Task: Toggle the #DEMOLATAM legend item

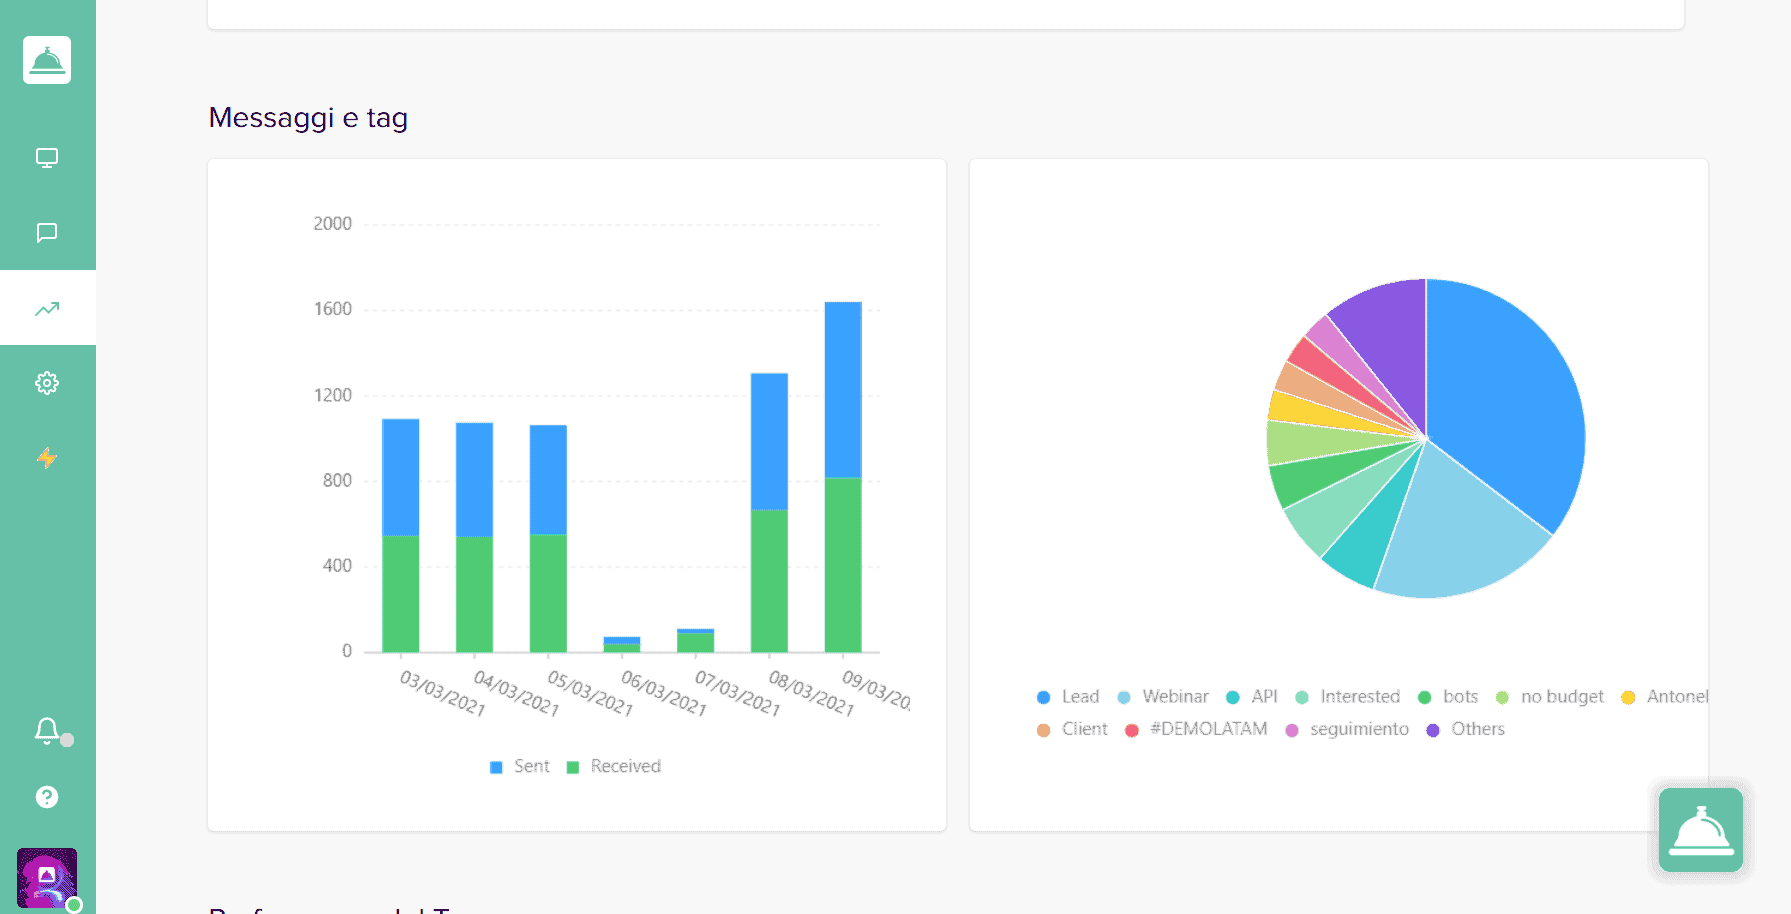Action: 1196,730
